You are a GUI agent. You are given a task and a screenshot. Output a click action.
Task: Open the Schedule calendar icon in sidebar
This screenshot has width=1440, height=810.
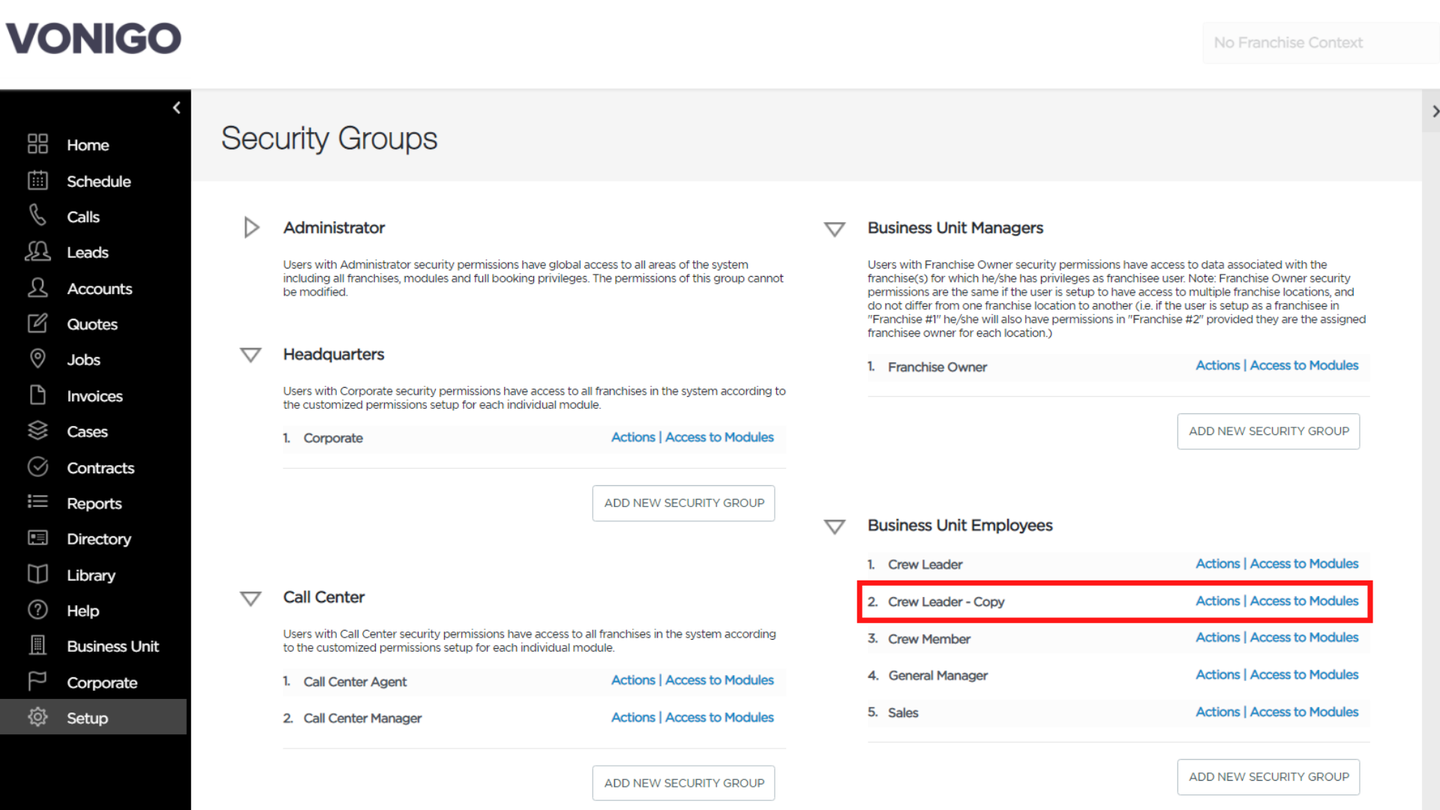pos(37,181)
